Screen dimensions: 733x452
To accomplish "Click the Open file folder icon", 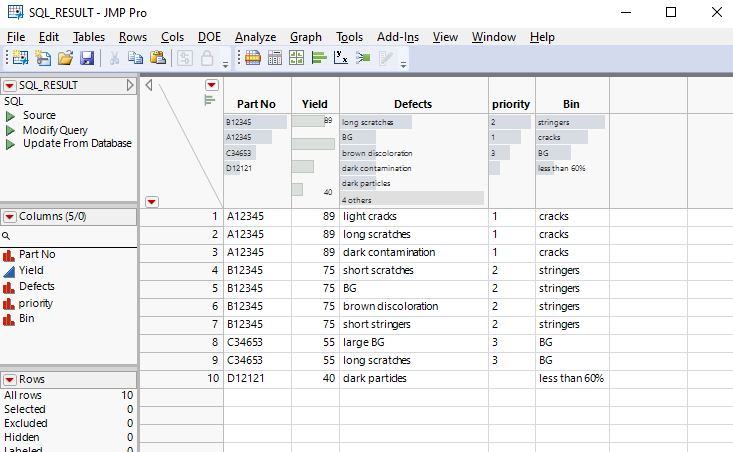I will click(x=65, y=59).
